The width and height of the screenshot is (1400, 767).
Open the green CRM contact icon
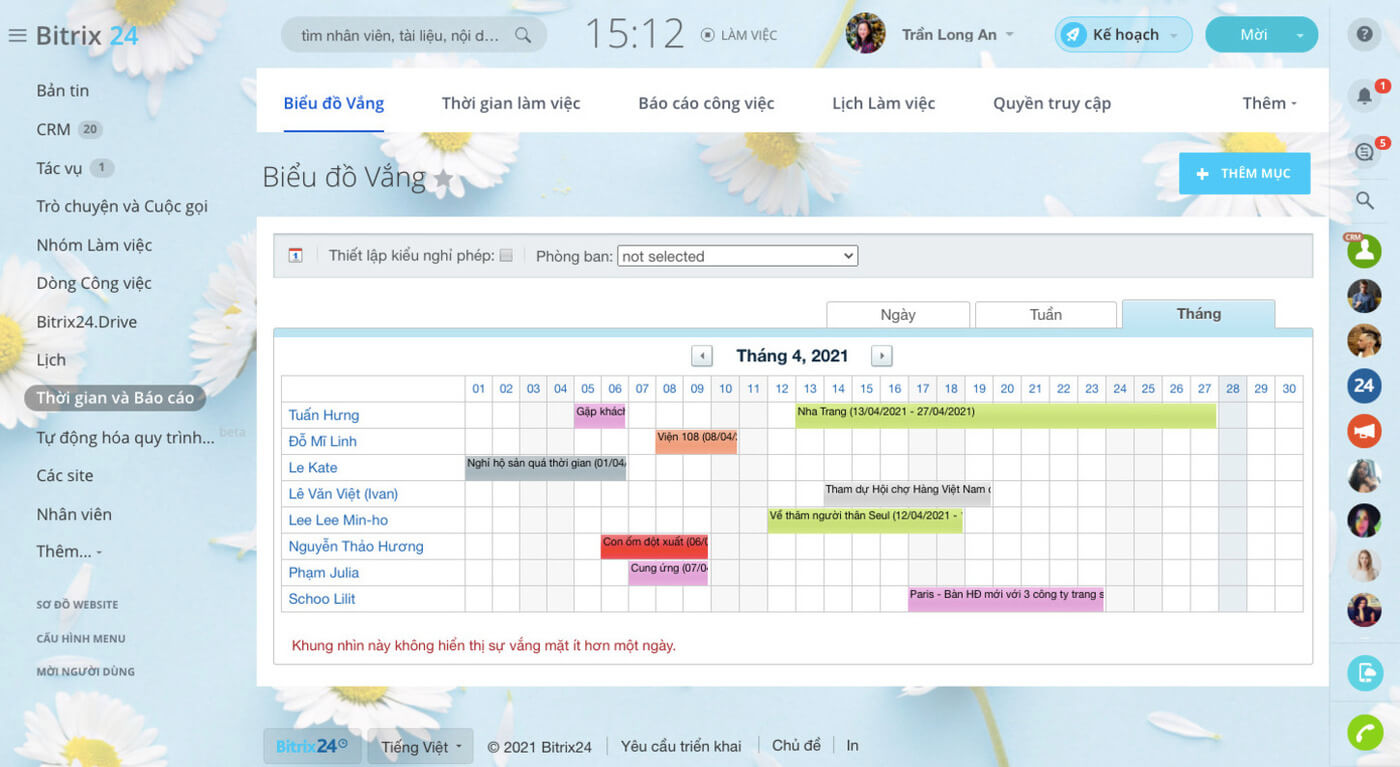pos(1364,251)
